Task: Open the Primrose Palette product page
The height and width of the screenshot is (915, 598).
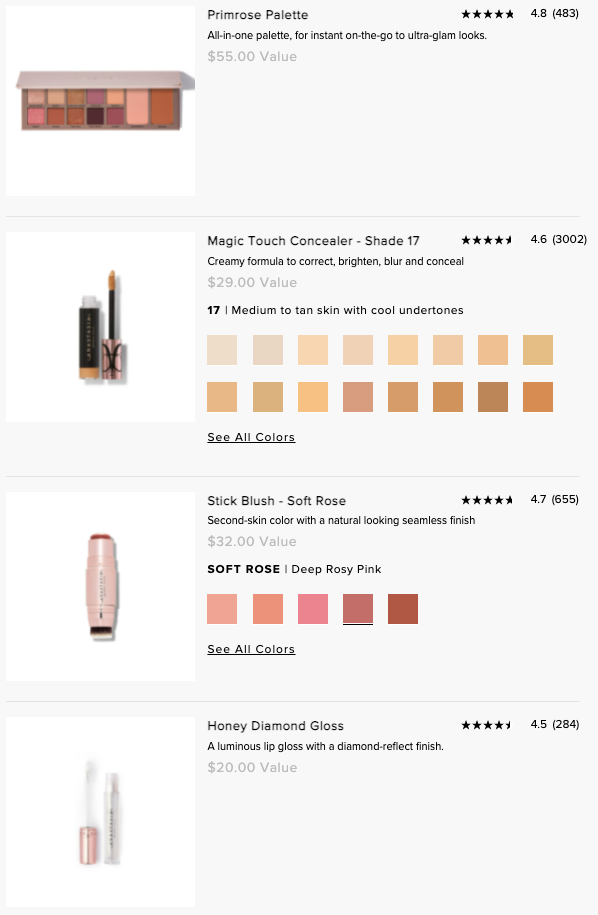Action: [257, 14]
